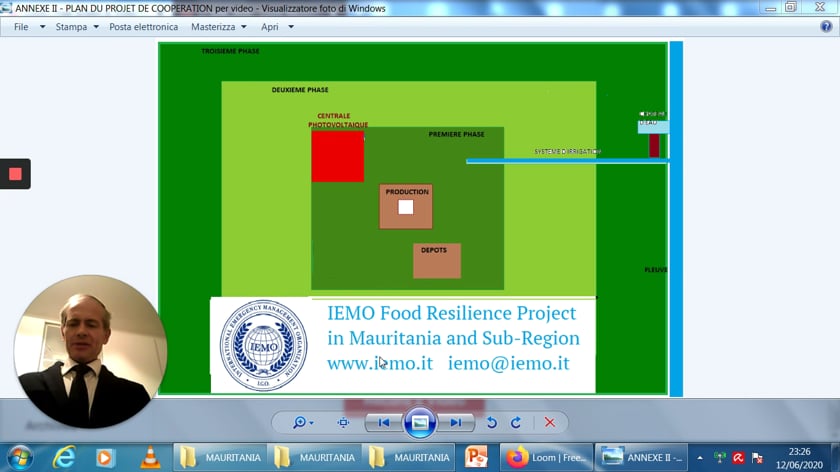Screen dimensions: 840x472
Task: Open the Windows Start menu
Action: click(x=20, y=458)
